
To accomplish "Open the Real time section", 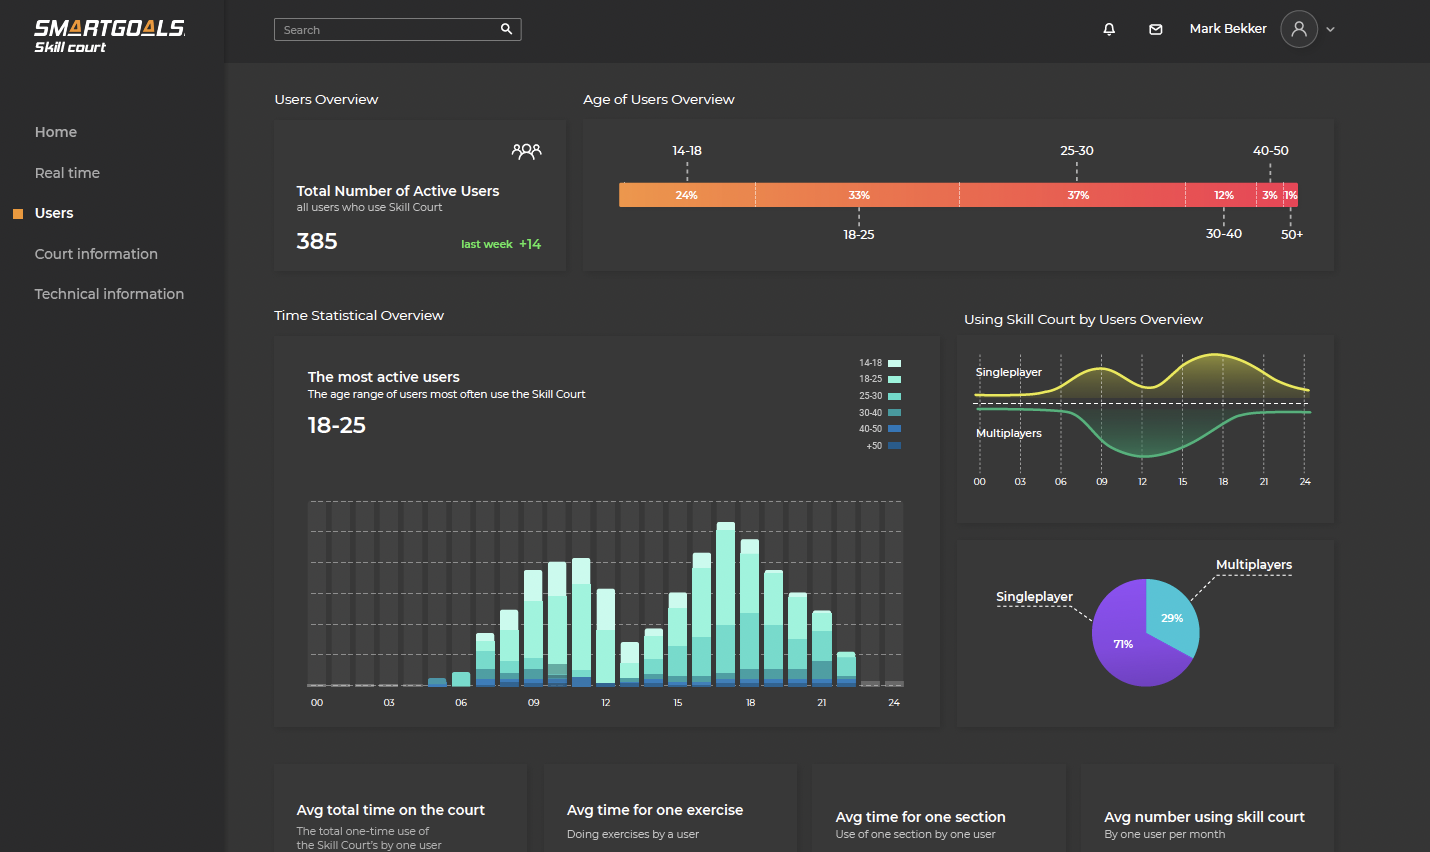I will coord(67,172).
